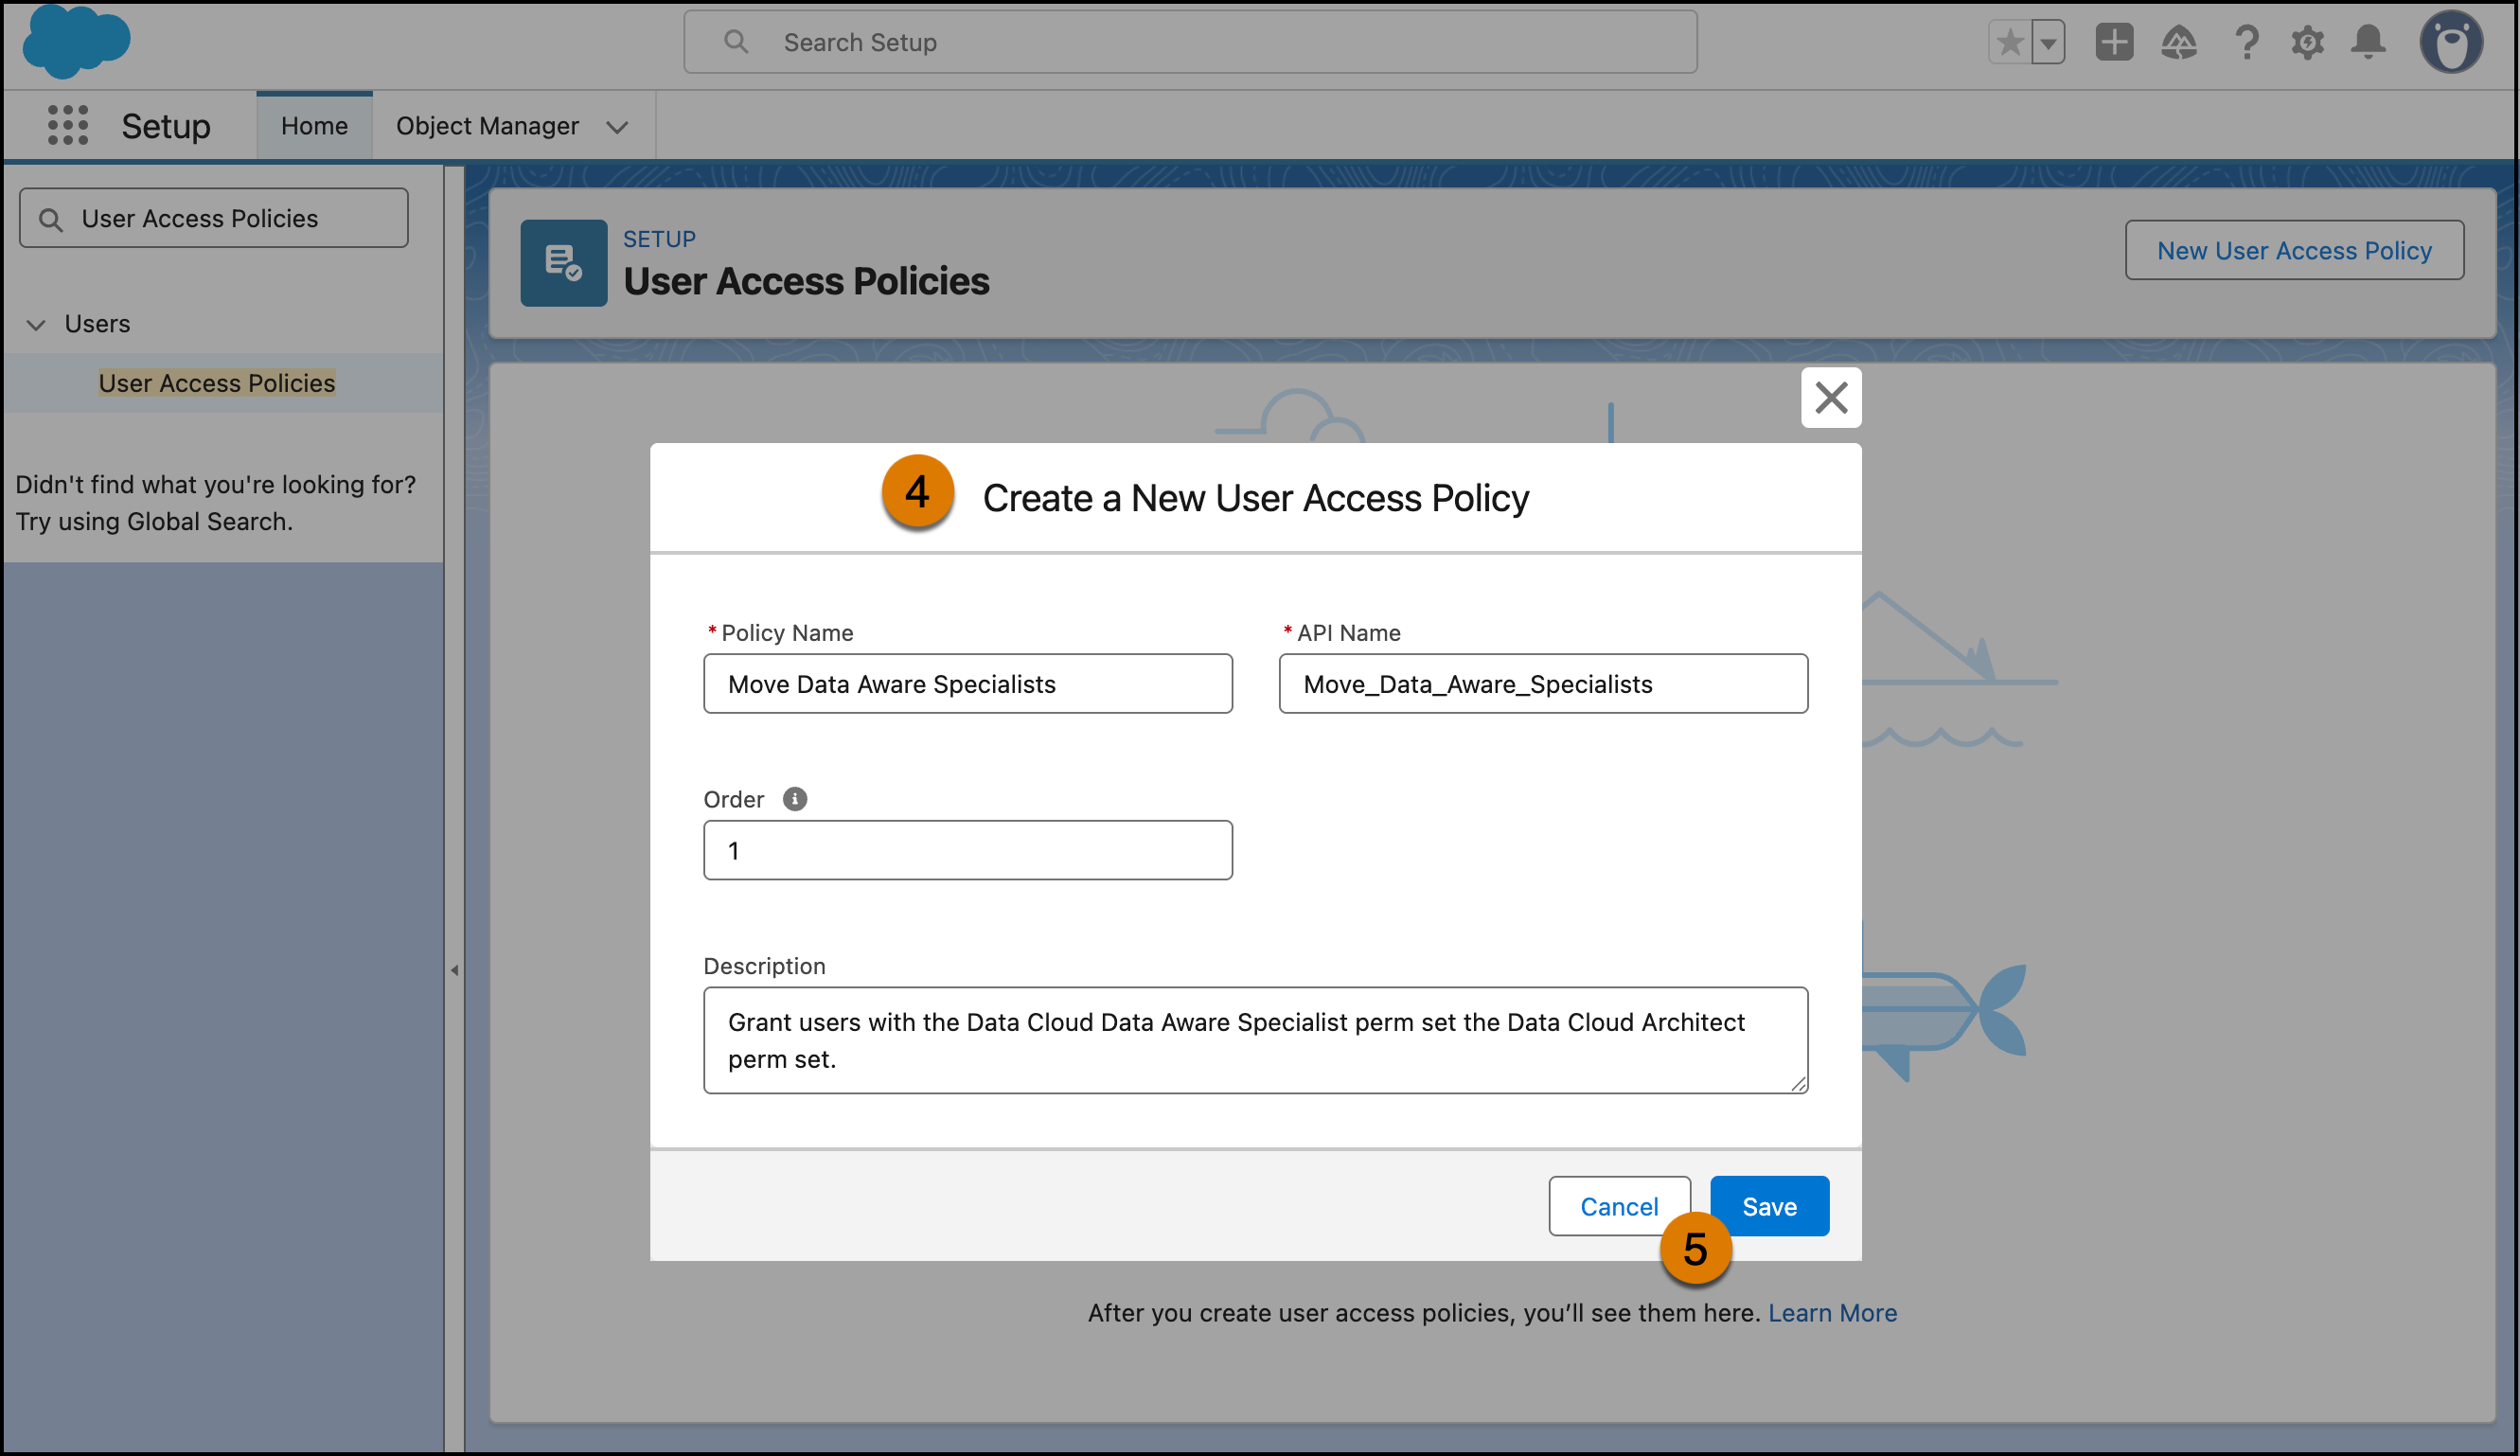Switch to the Home tab

tap(314, 126)
